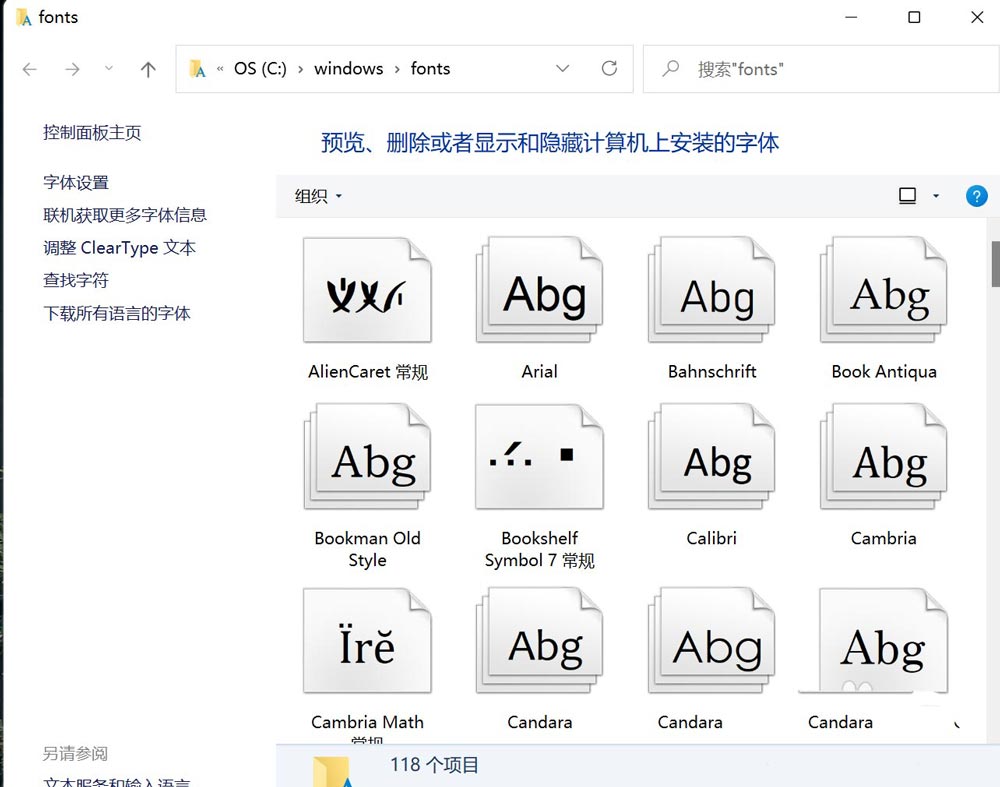Open 下载所有语言的字体 link
This screenshot has height=787, width=1000.
(117, 313)
